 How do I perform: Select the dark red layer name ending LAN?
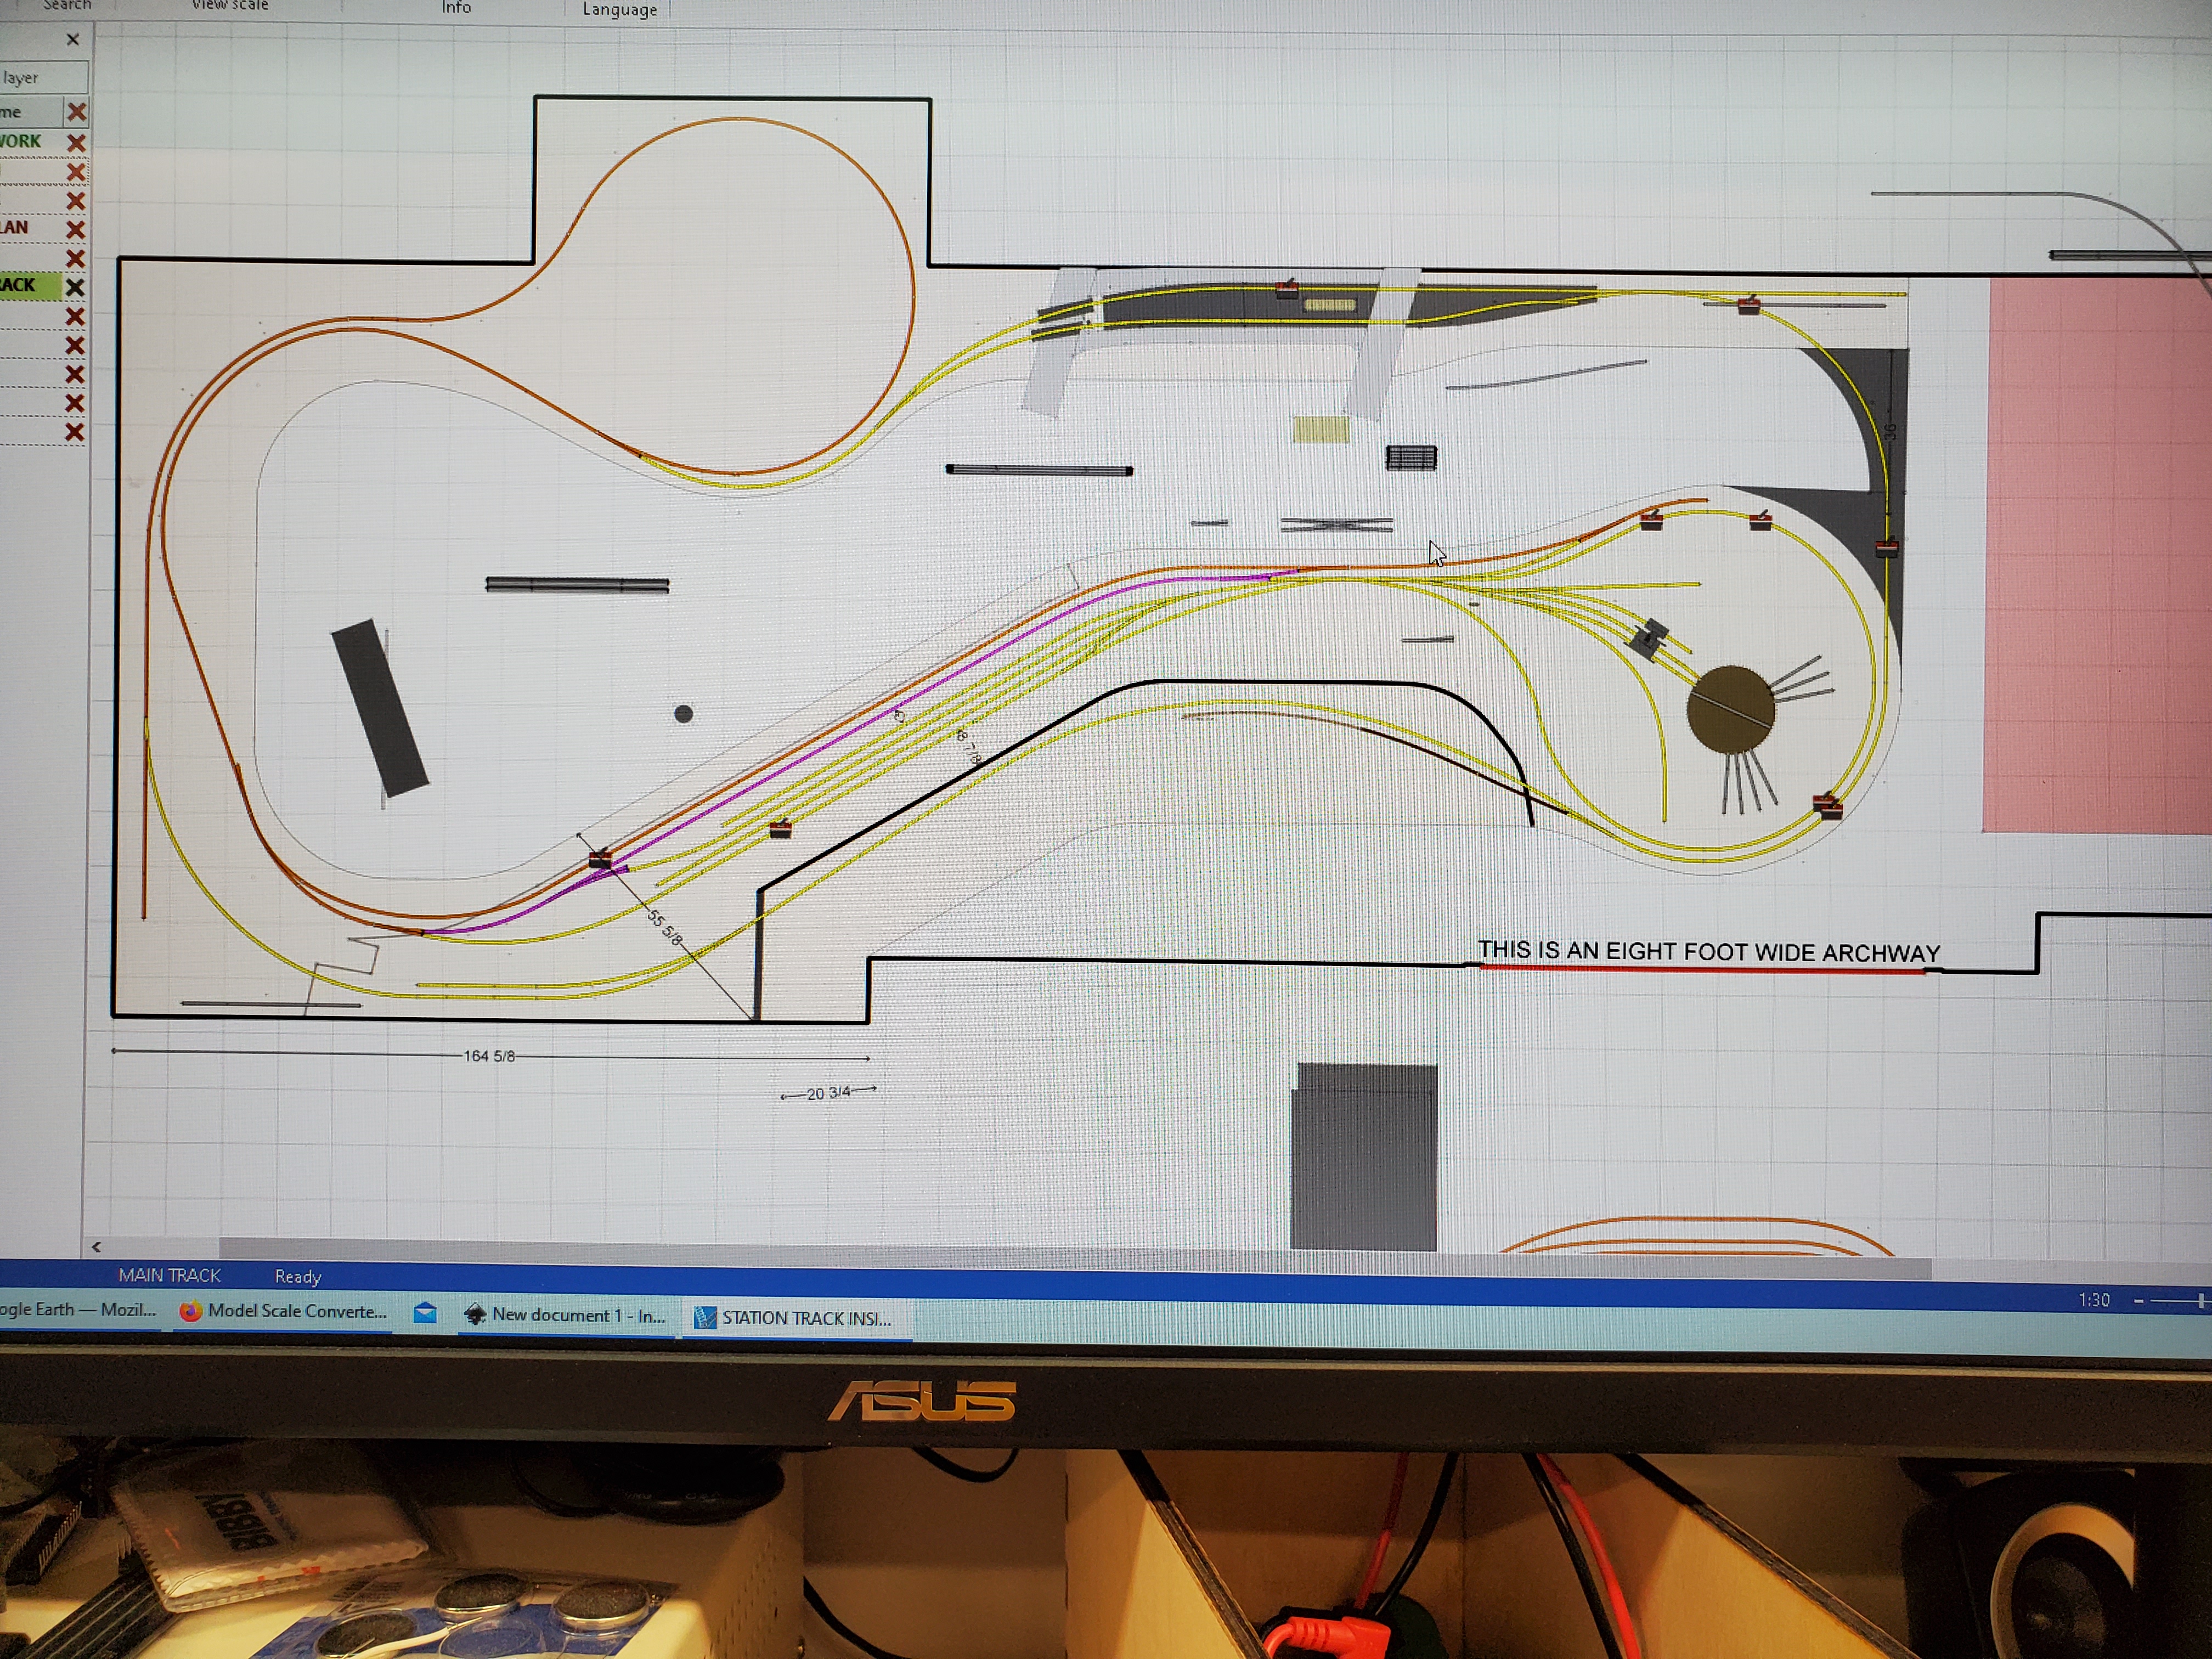click(x=15, y=227)
